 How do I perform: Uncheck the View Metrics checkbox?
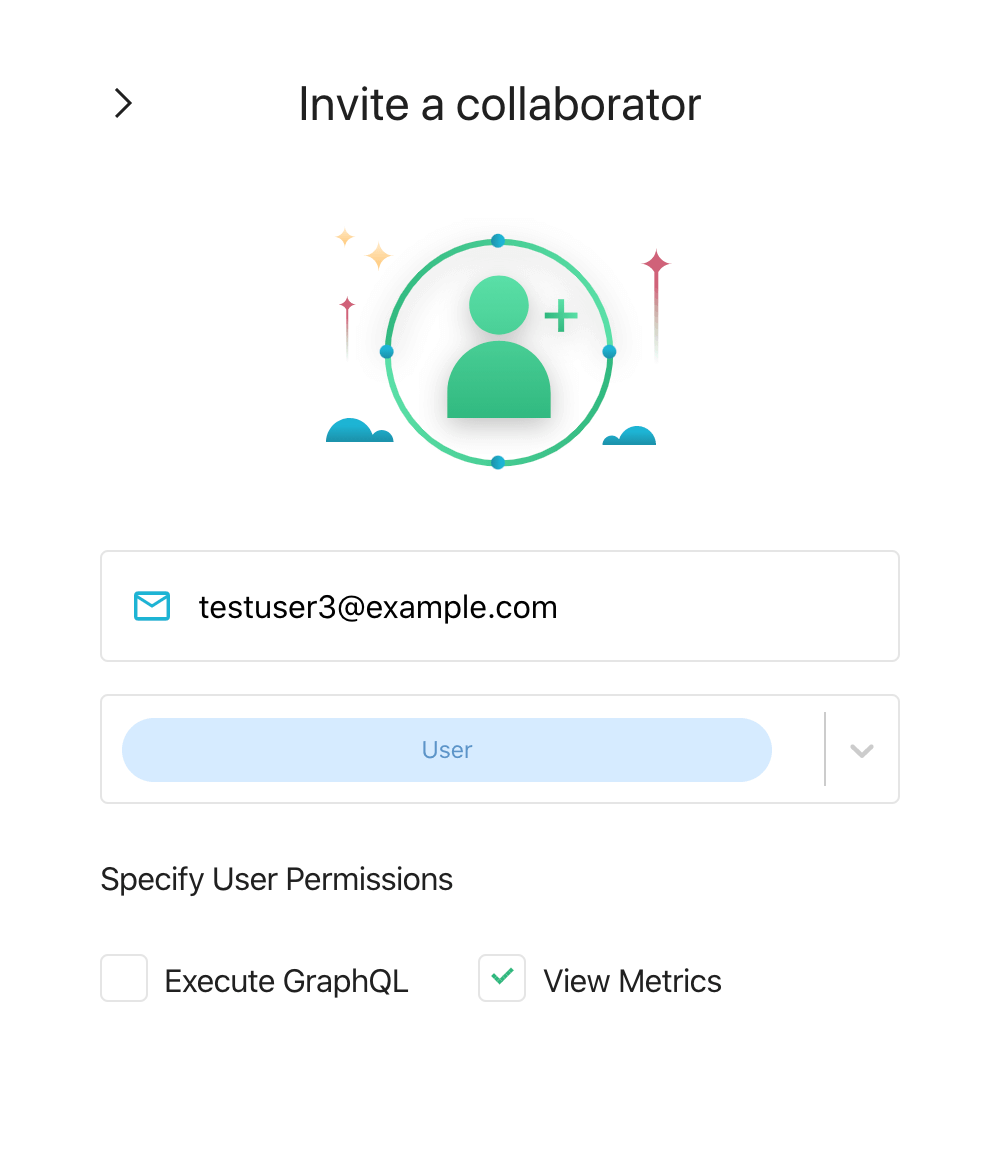tap(502, 979)
